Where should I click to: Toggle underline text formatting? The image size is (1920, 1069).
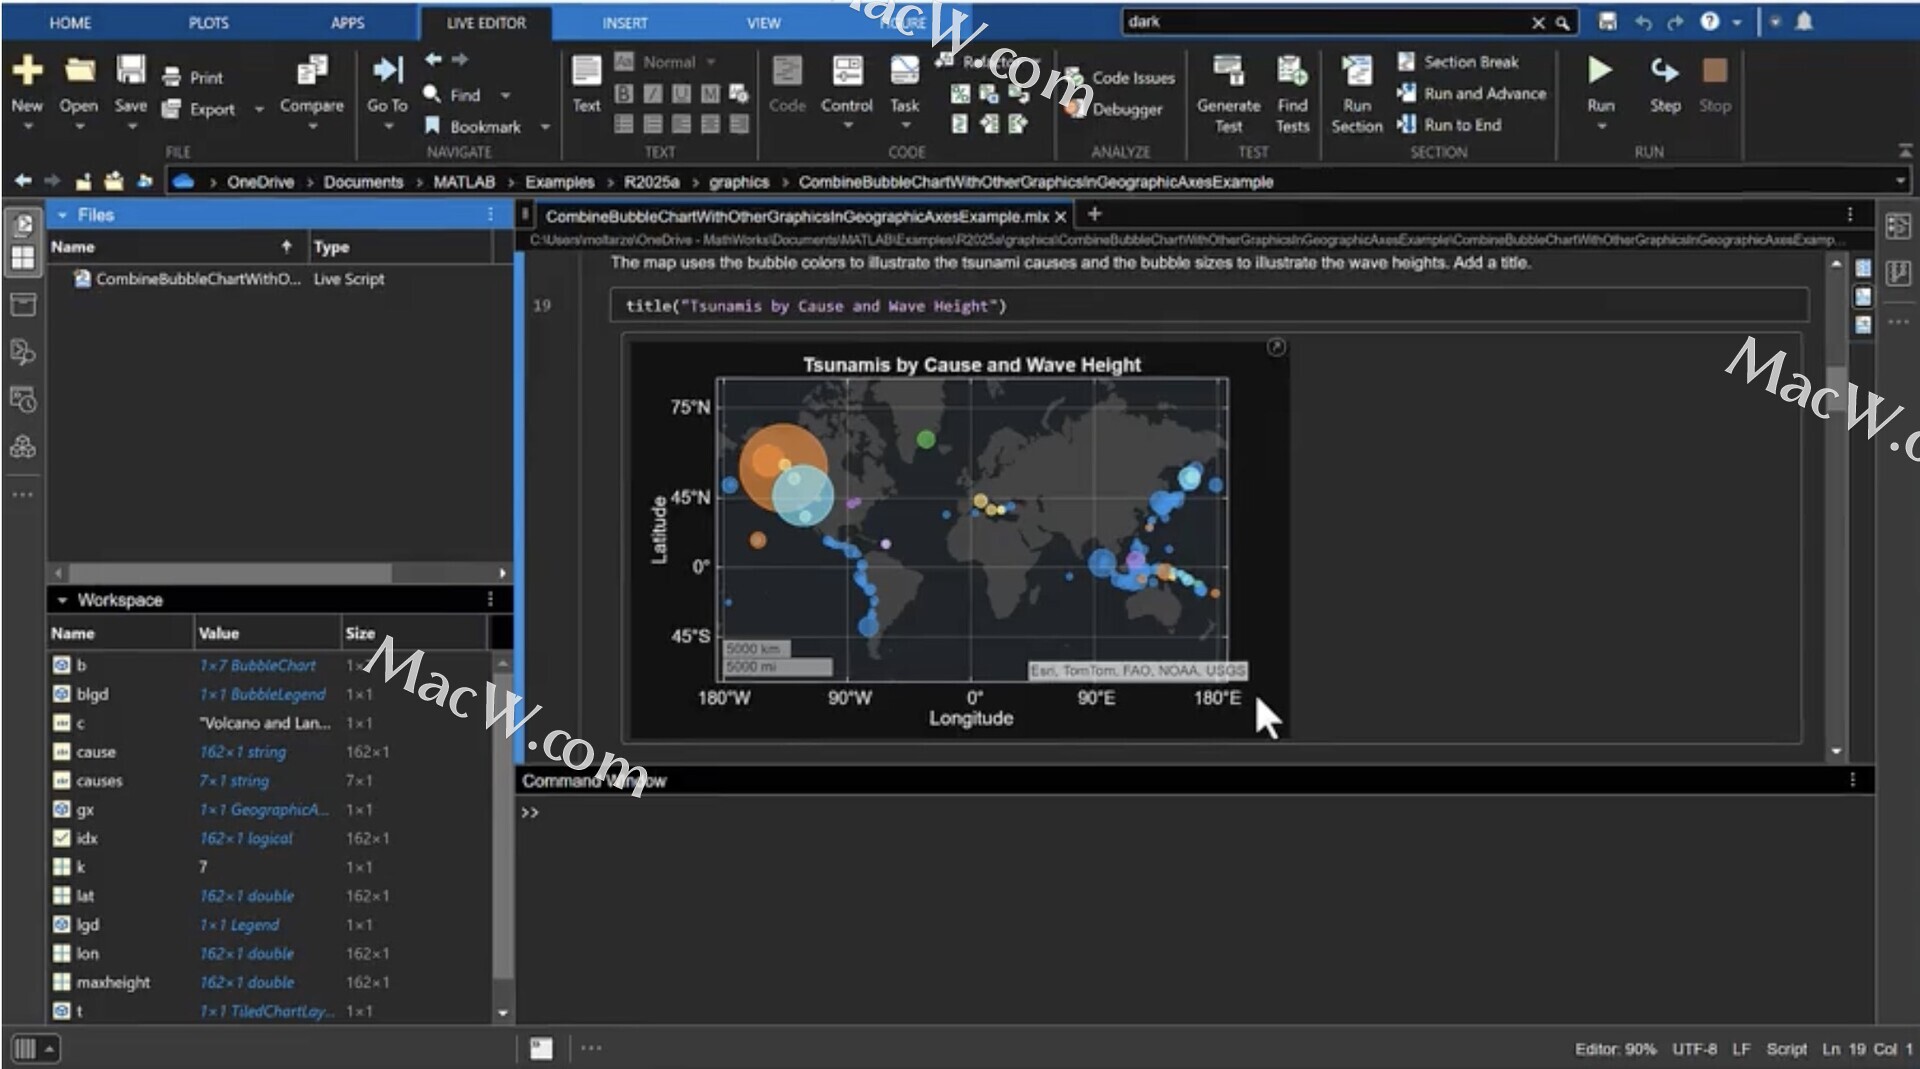click(x=681, y=94)
